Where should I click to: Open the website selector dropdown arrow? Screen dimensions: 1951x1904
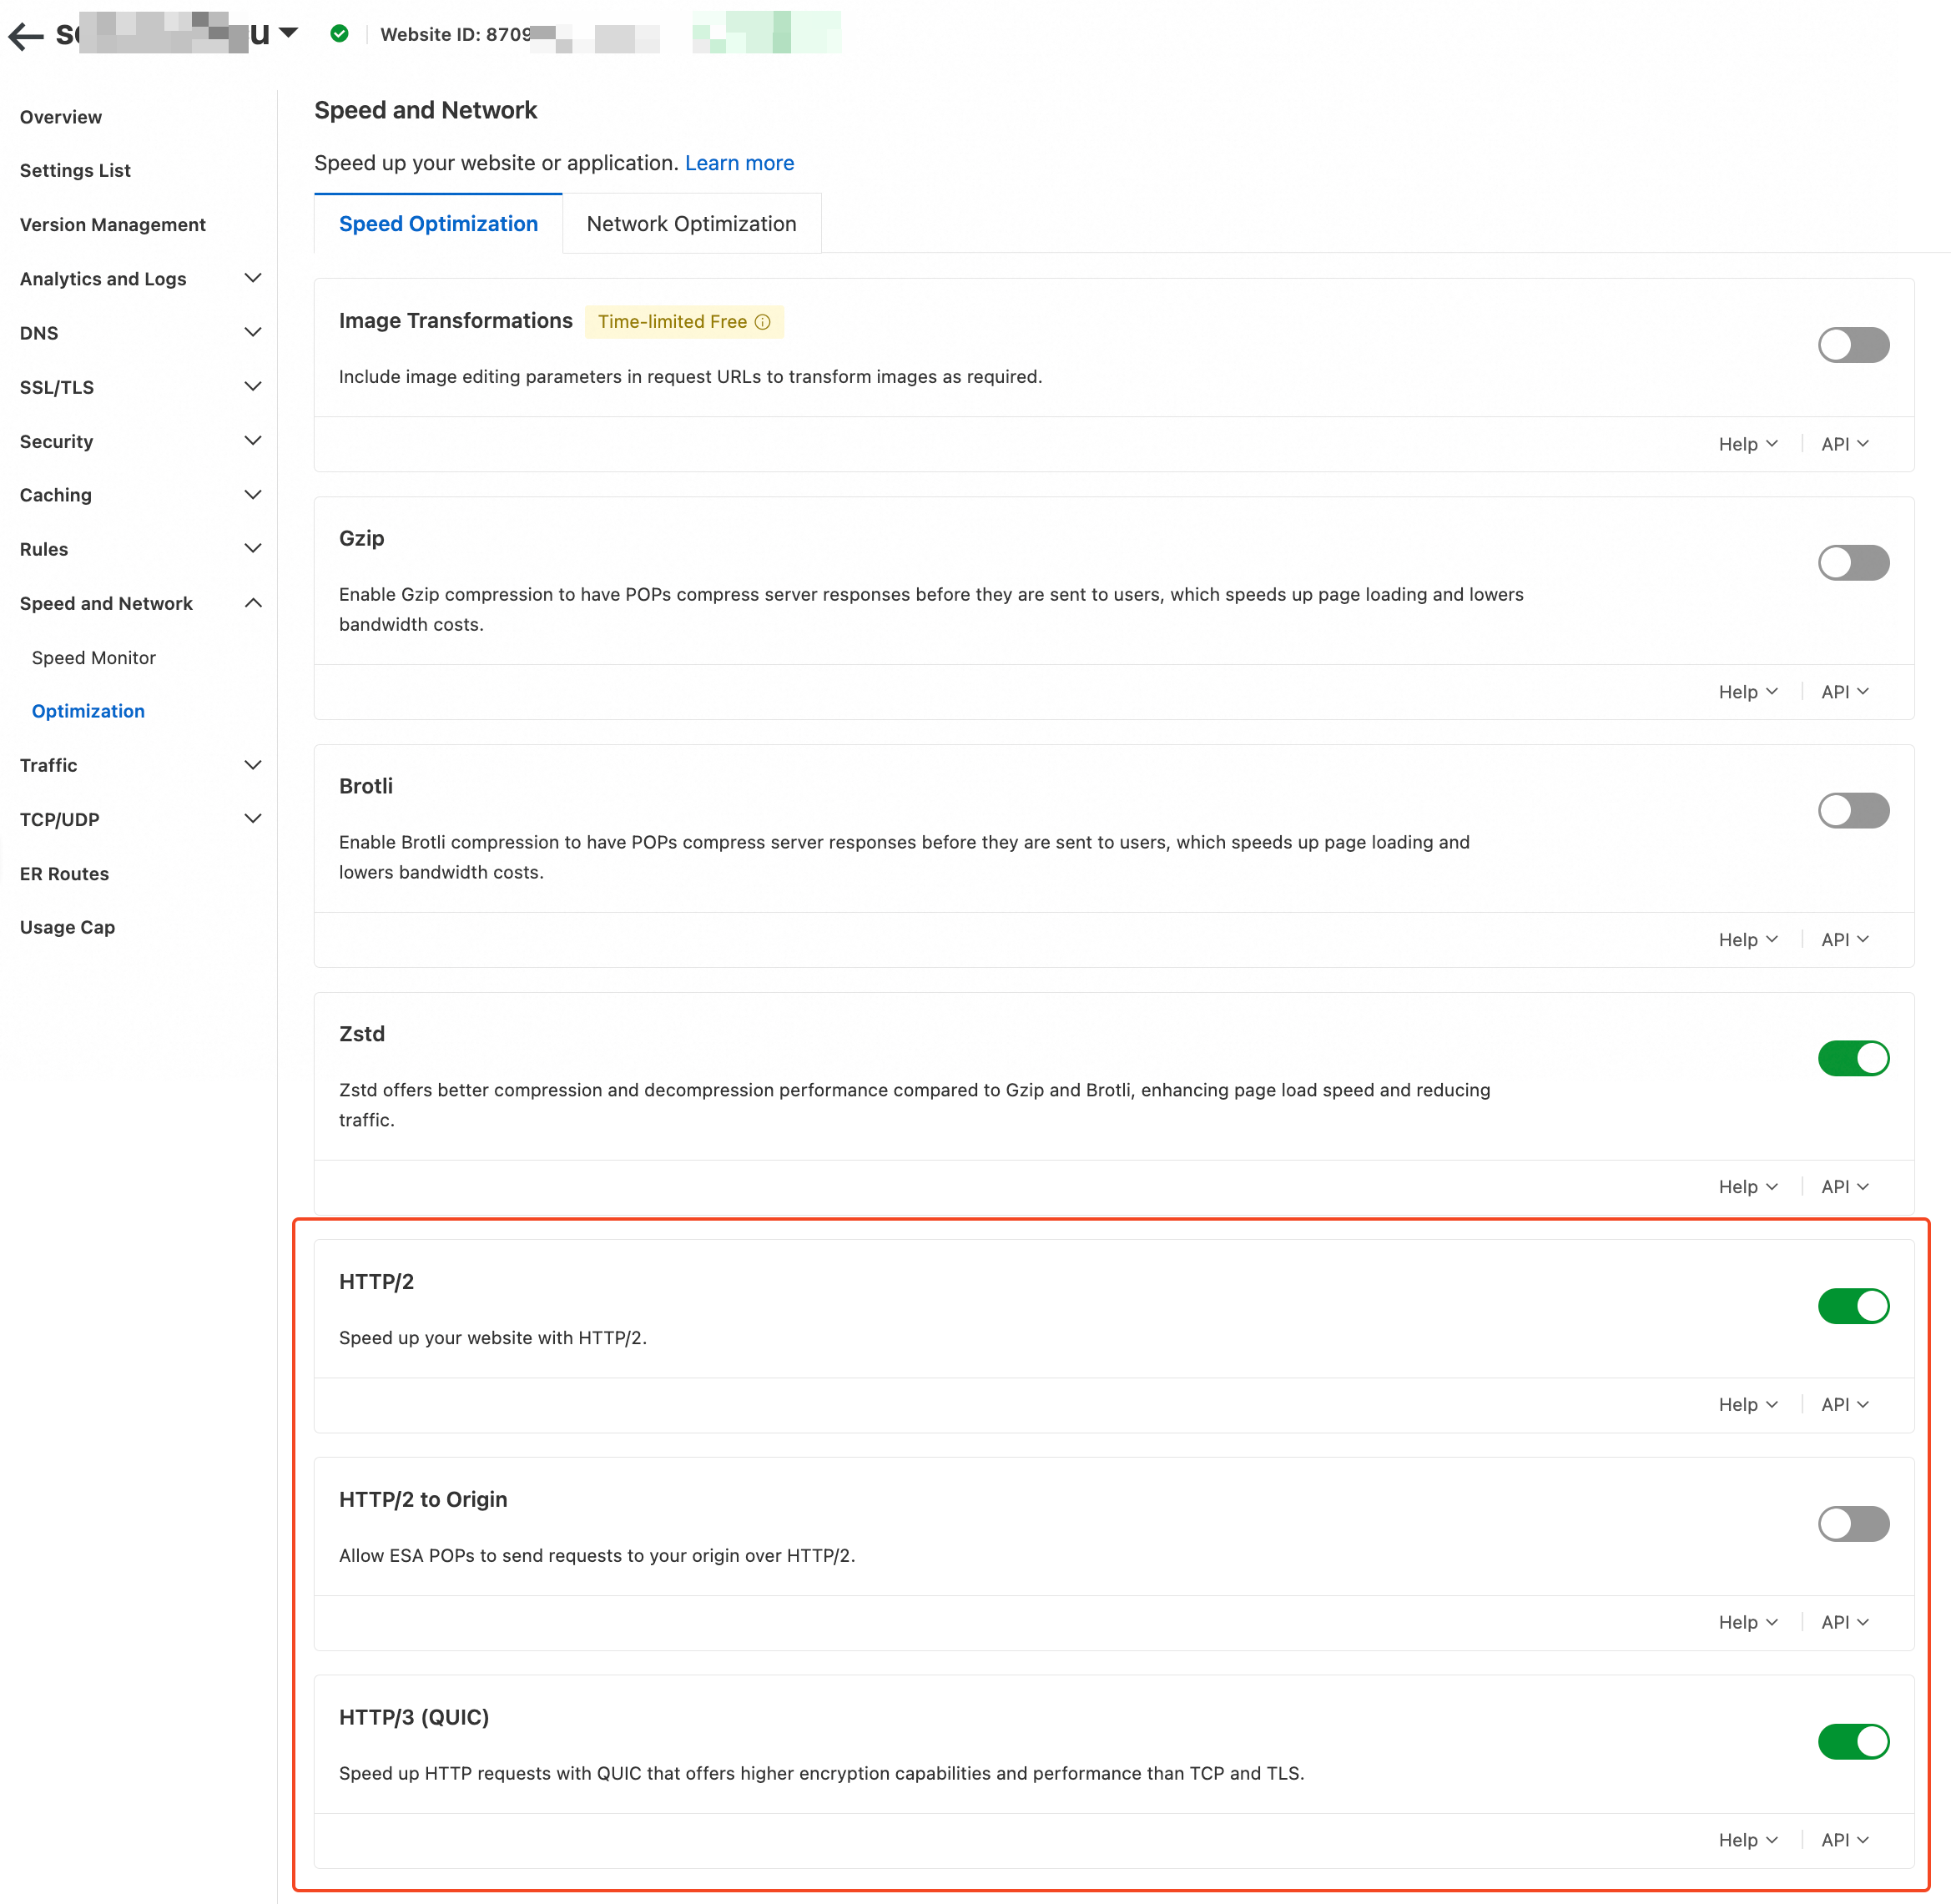point(289,33)
